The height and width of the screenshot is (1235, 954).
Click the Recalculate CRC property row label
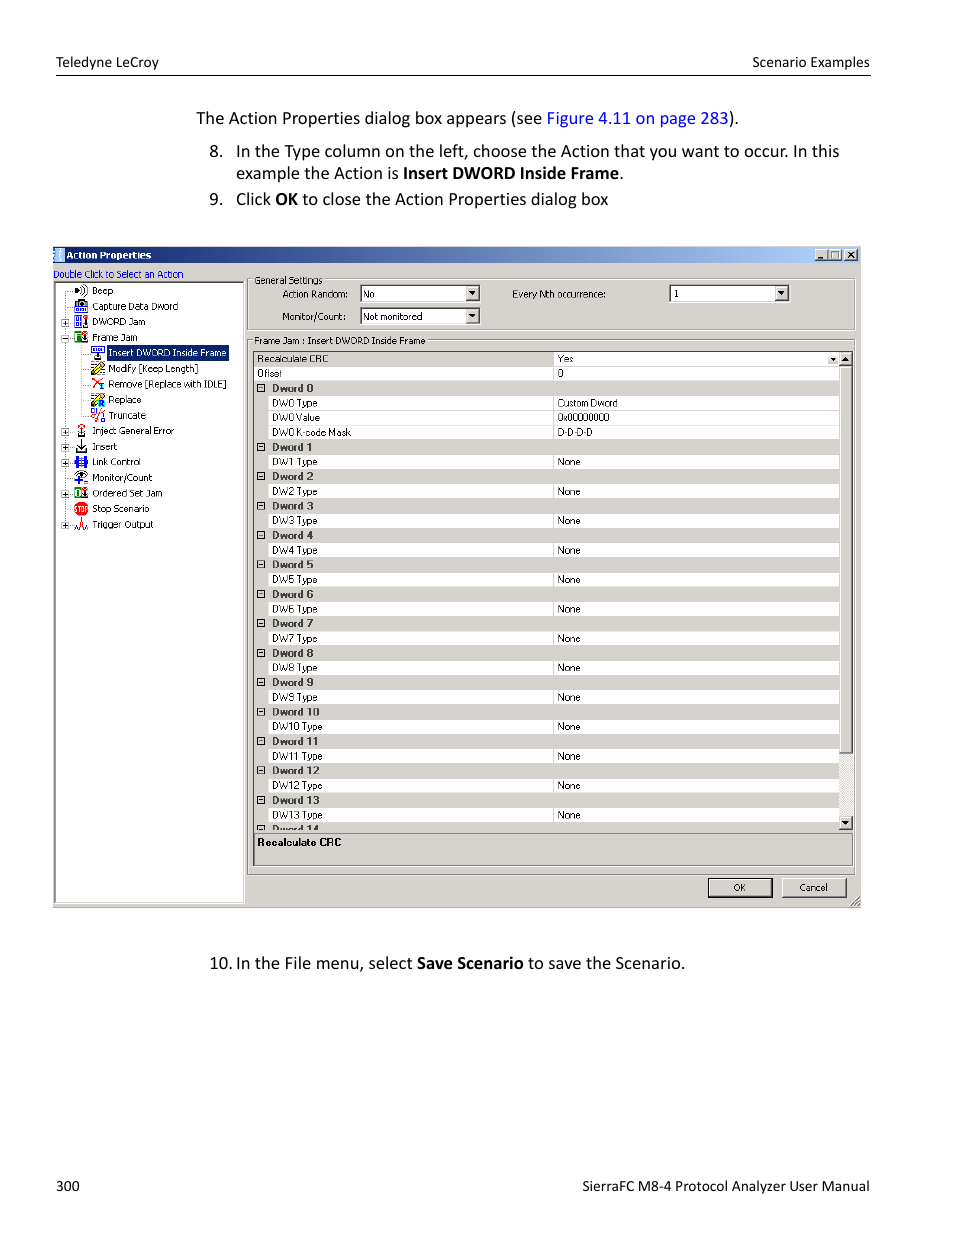click(x=292, y=359)
